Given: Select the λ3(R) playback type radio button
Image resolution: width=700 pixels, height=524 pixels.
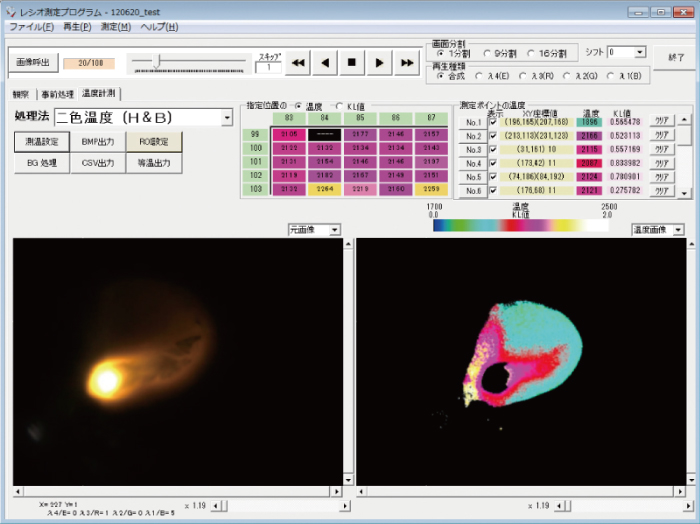Looking at the screenshot, I should tap(523, 76).
